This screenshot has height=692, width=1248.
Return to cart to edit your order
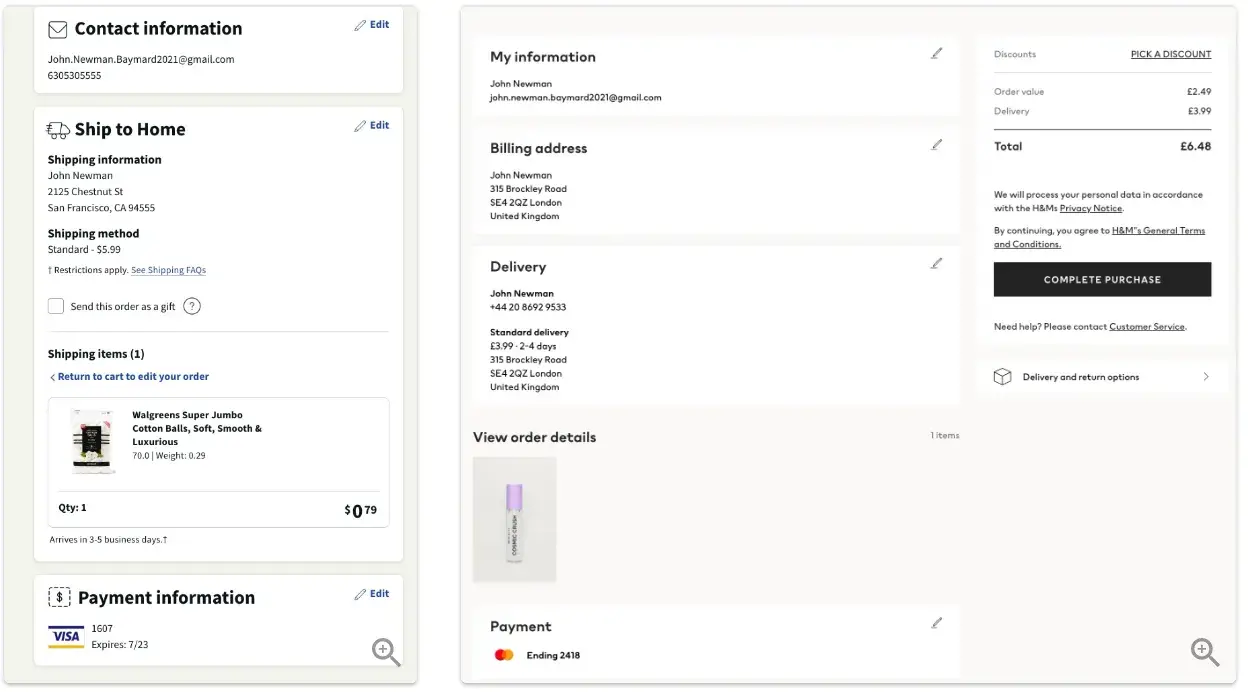pyautogui.click(x=132, y=377)
